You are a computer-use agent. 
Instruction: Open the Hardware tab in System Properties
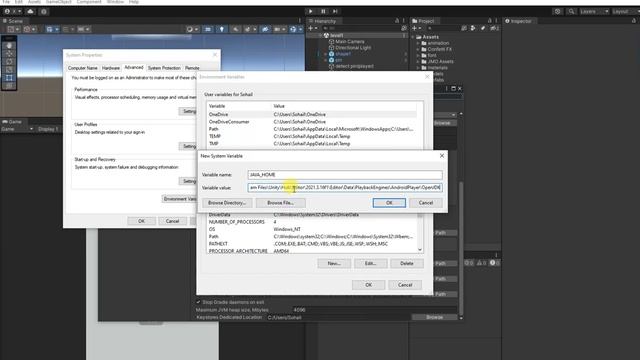pos(111,68)
